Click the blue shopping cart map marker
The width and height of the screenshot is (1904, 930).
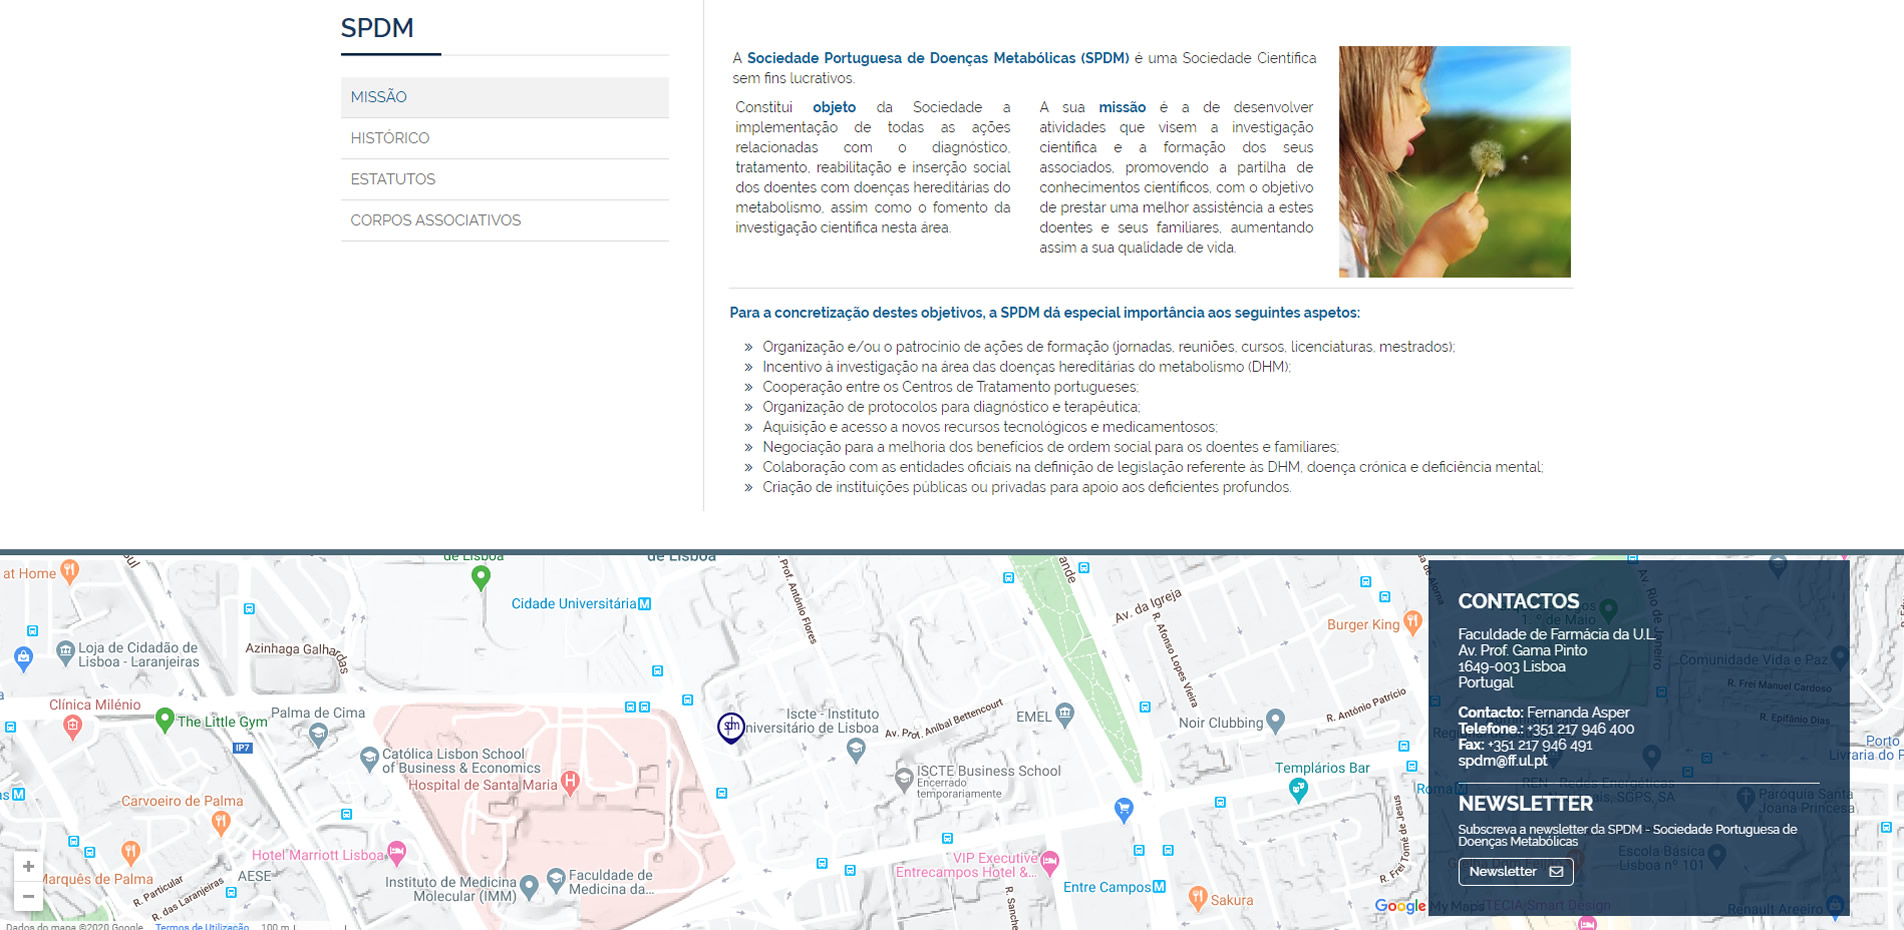click(1124, 810)
